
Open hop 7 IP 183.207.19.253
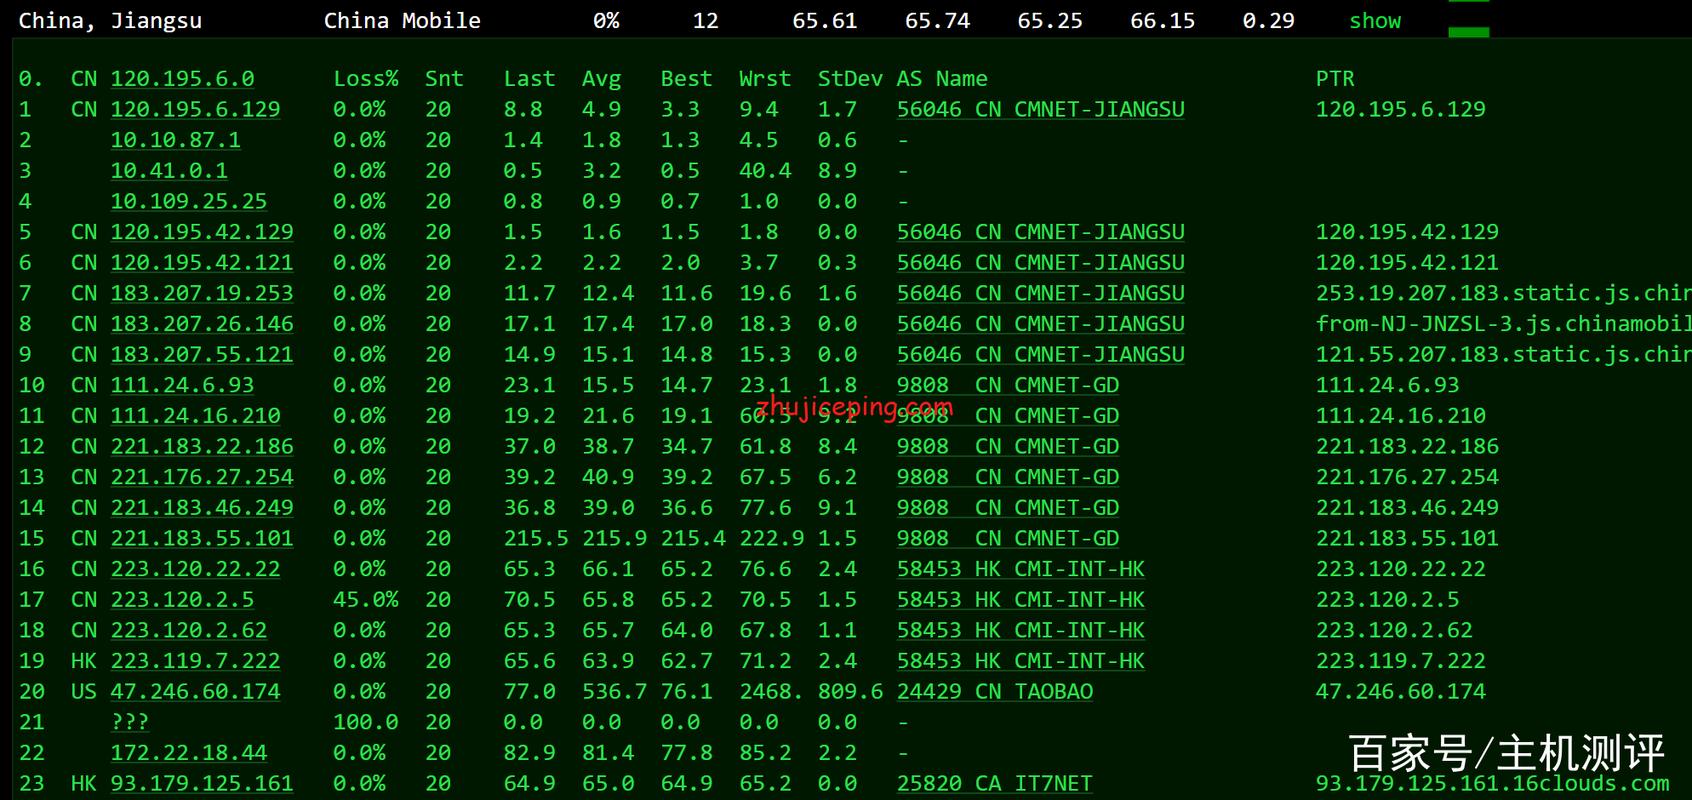[x=202, y=293]
